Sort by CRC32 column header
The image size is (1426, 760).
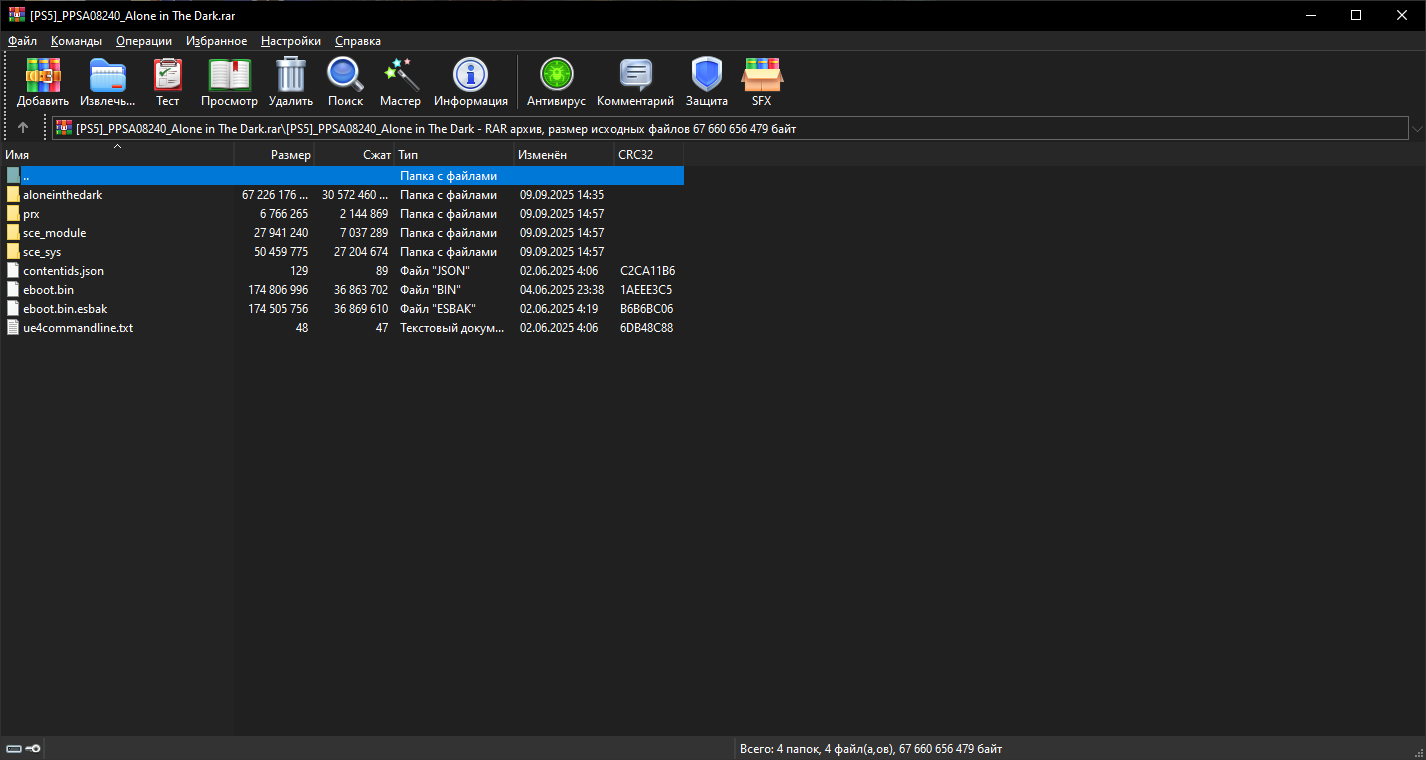click(x=649, y=155)
